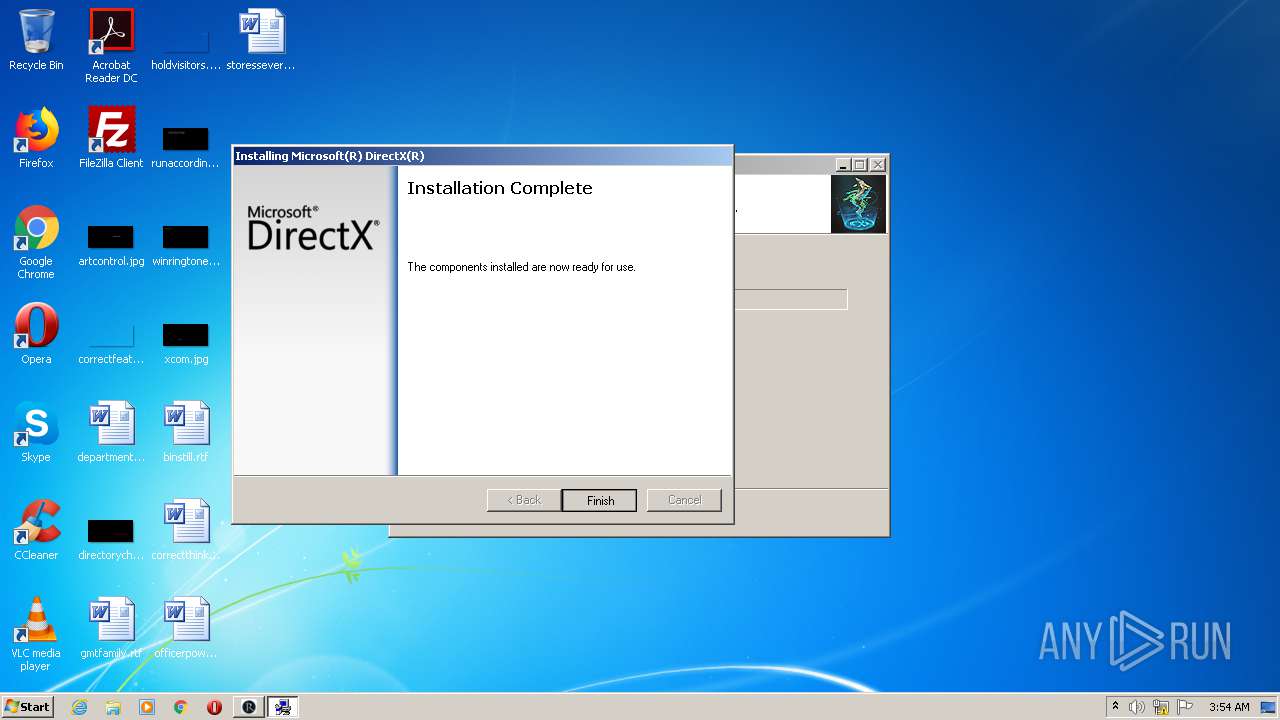Open Windows Explorer folder in taskbar
Image resolution: width=1280 pixels, height=720 pixels.
click(x=113, y=707)
